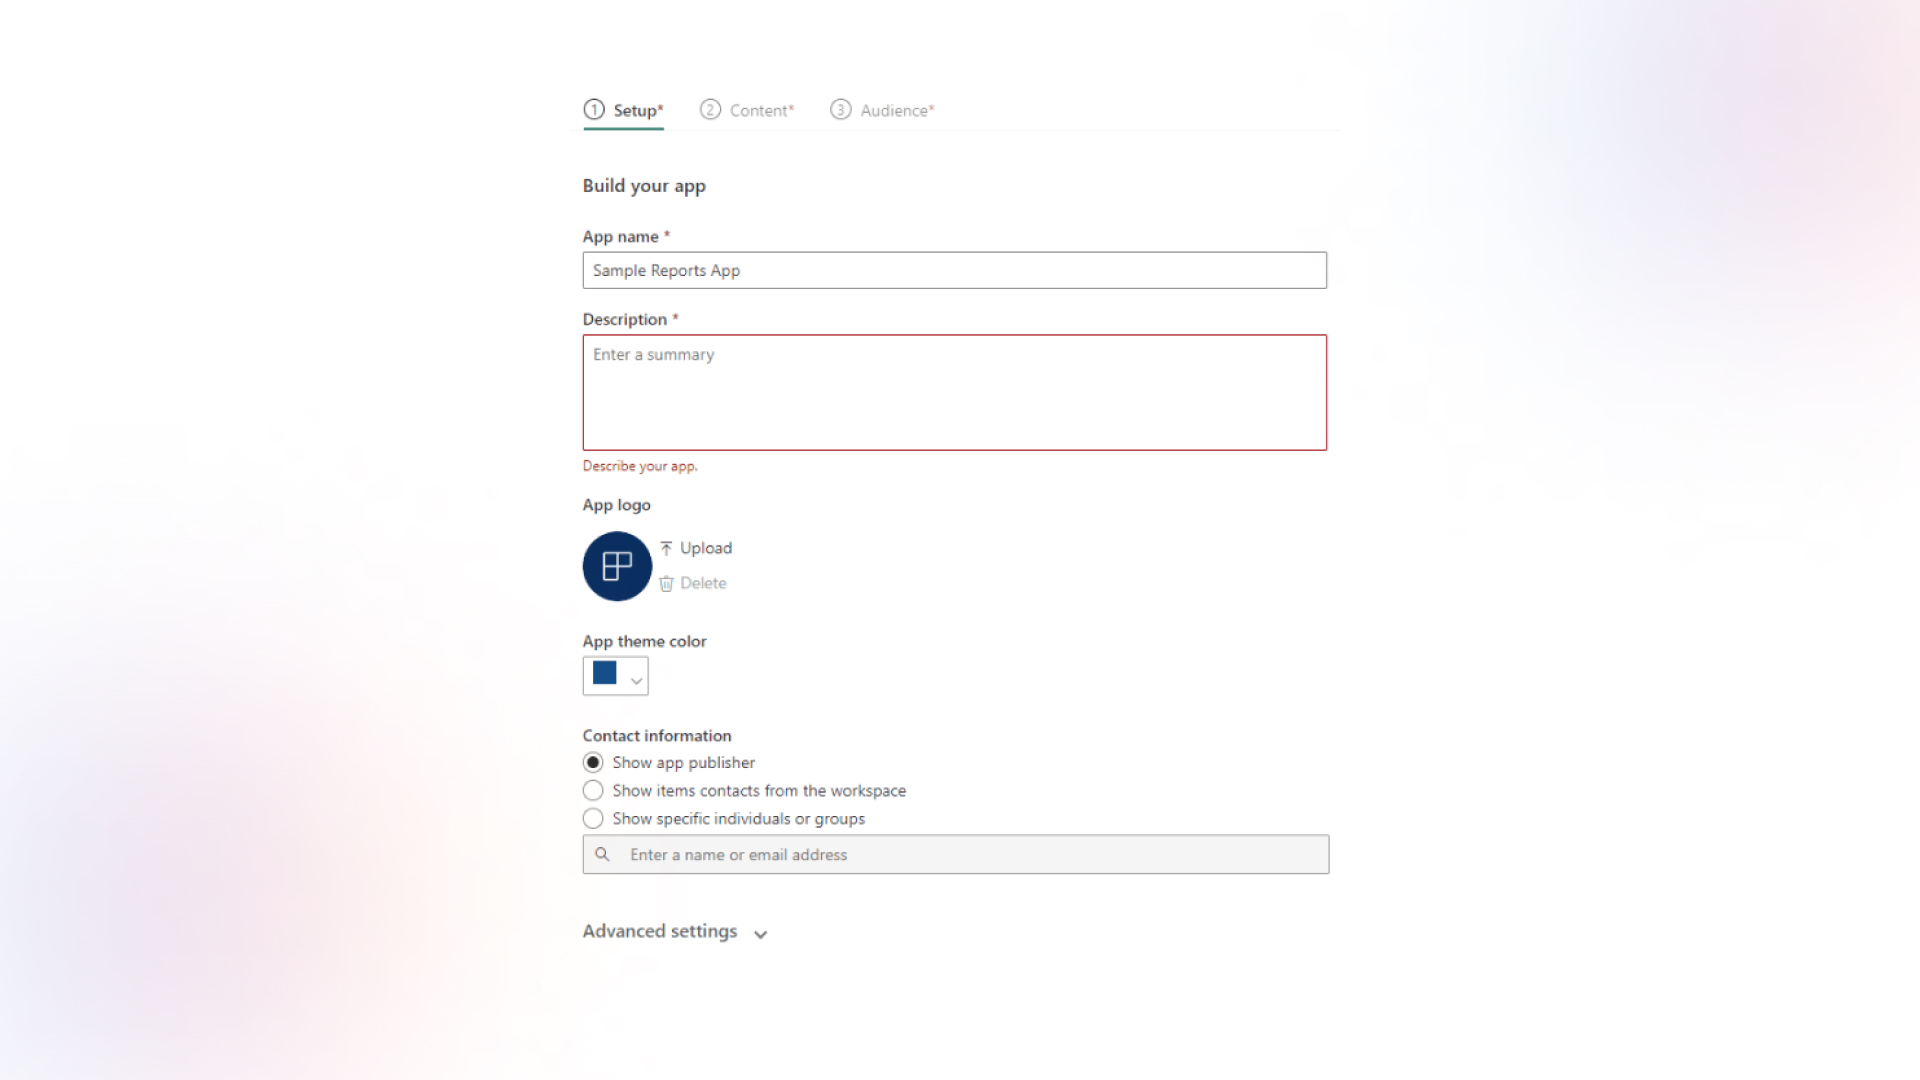1920x1080 pixels.
Task: Click the Audience step indicator icon
Action: (x=840, y=109)
